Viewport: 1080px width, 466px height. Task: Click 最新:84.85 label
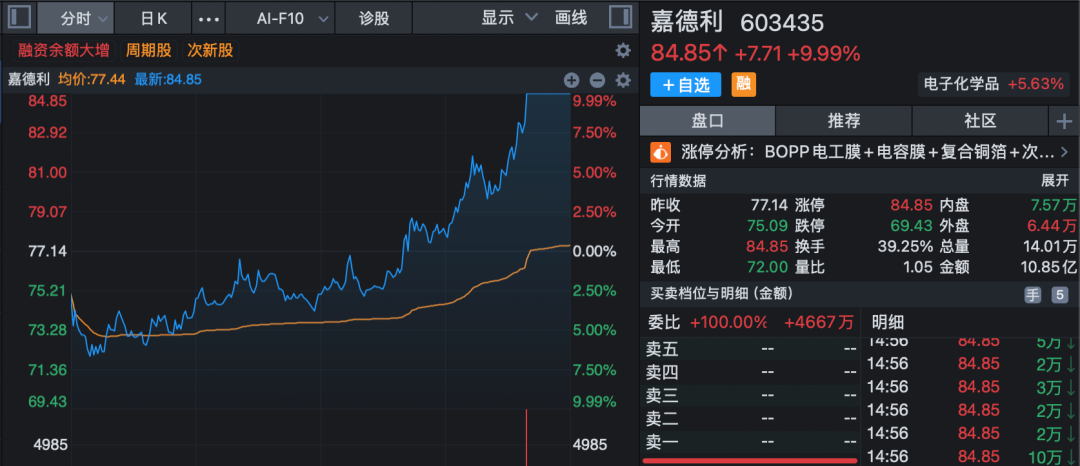click(x=168, y=79)
